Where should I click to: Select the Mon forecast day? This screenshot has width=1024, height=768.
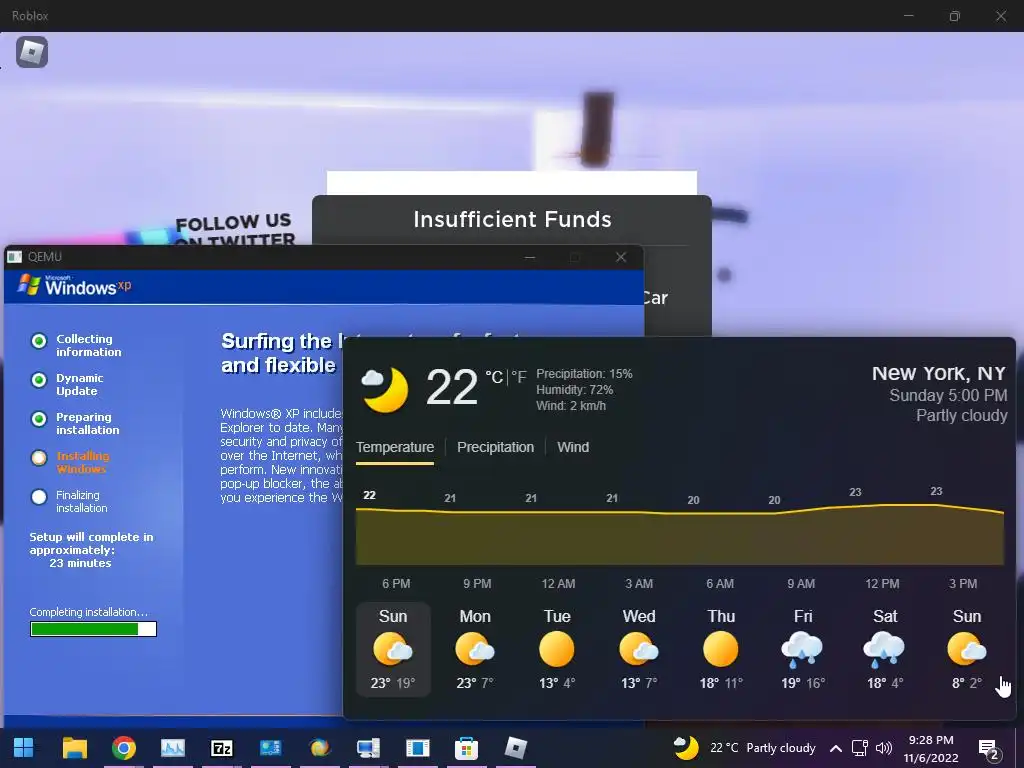click(x=475, y=649)
